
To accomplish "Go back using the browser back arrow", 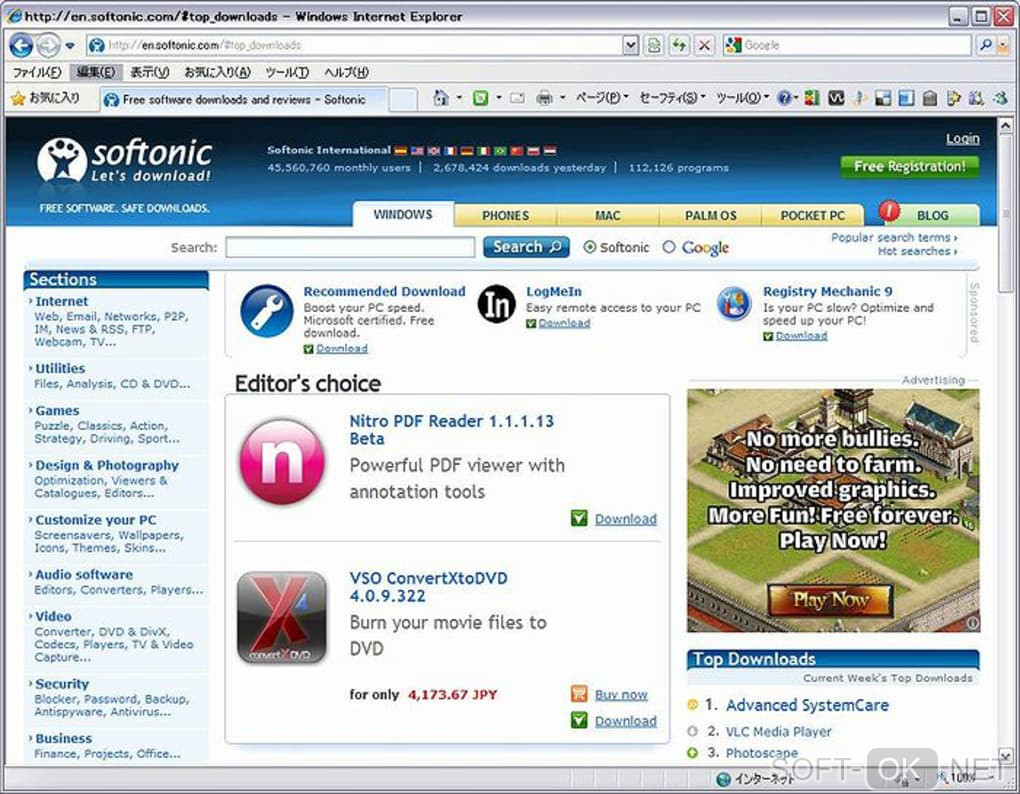I will (21, 45).
